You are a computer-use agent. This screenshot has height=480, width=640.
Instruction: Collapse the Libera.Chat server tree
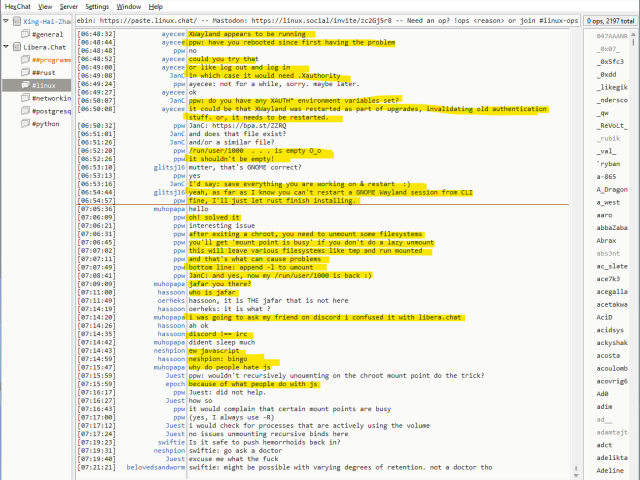(x=5, y=47)
